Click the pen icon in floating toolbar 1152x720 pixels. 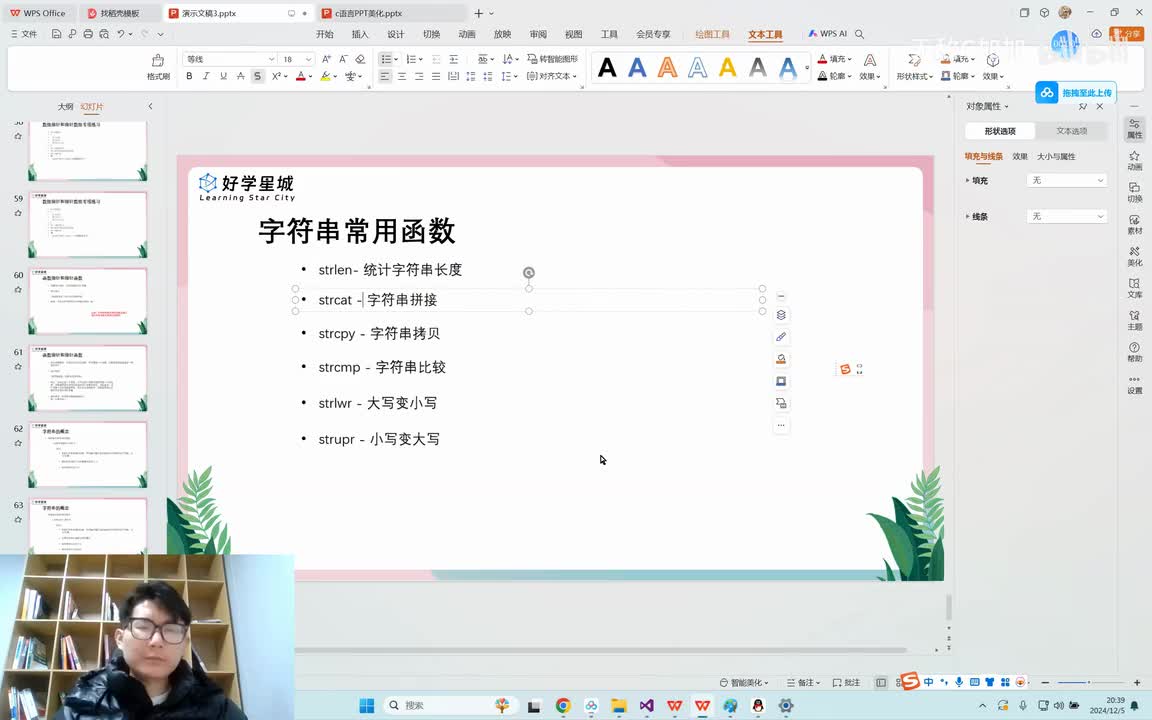tap(781, 336)
